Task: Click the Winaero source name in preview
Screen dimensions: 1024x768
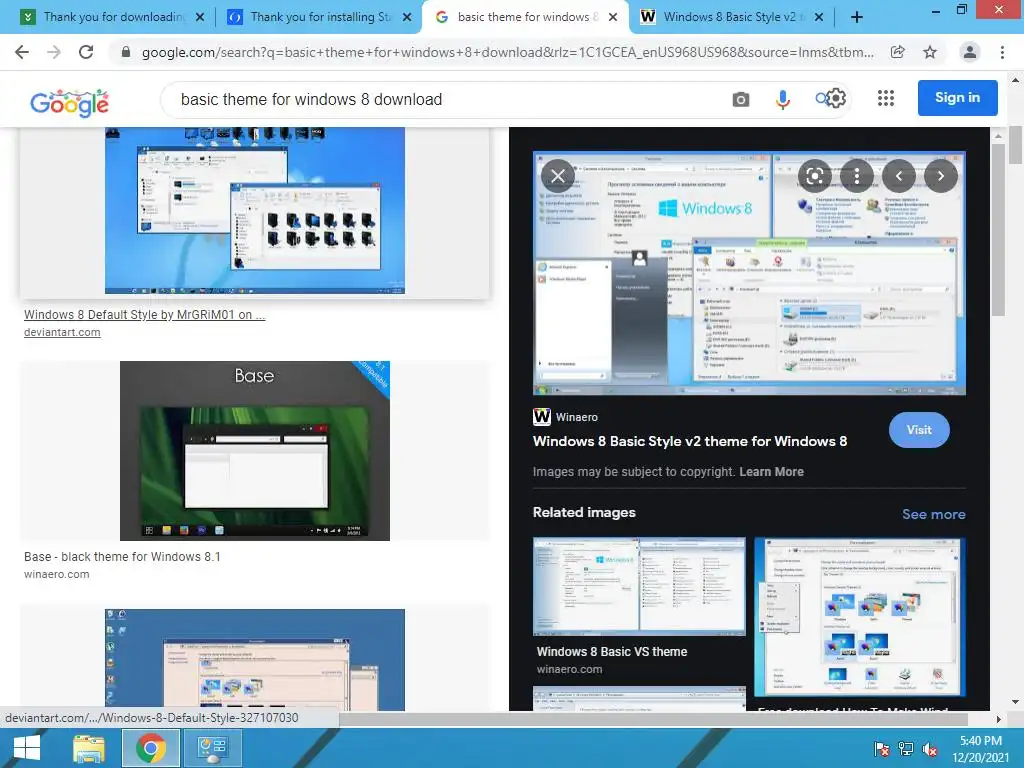Action: 577,417
